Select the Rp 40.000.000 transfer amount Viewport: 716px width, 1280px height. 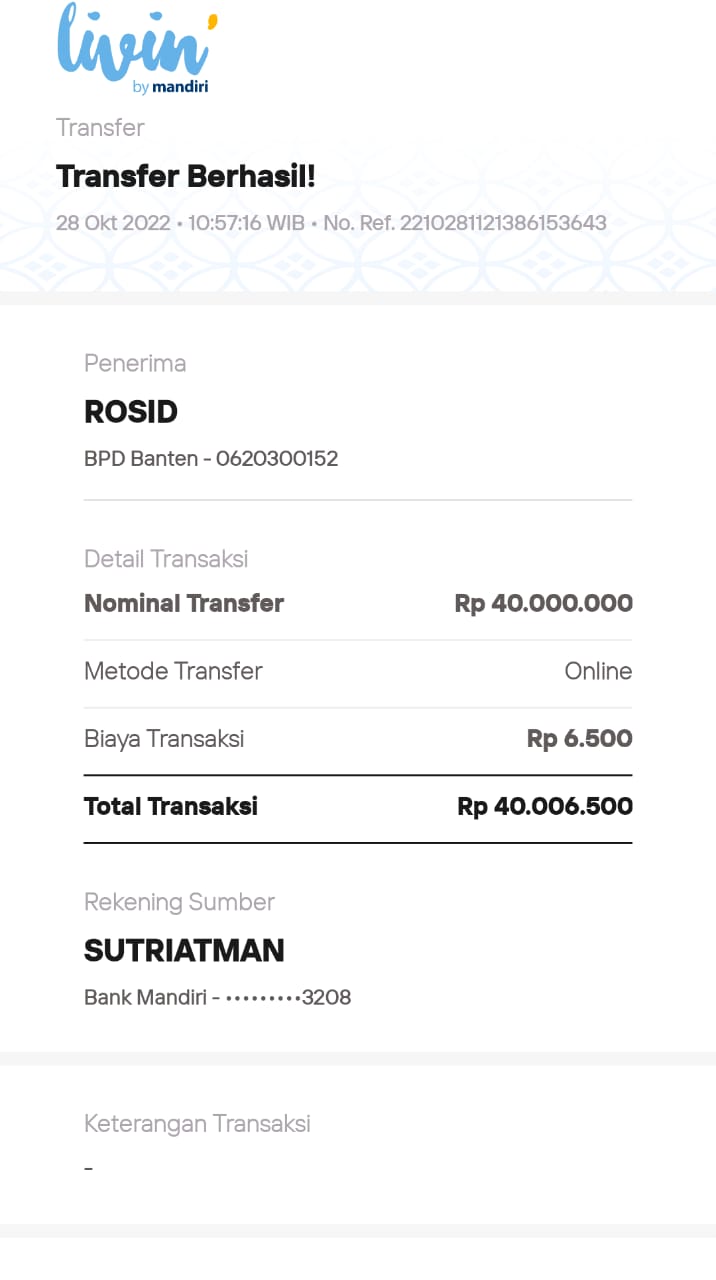543,603
